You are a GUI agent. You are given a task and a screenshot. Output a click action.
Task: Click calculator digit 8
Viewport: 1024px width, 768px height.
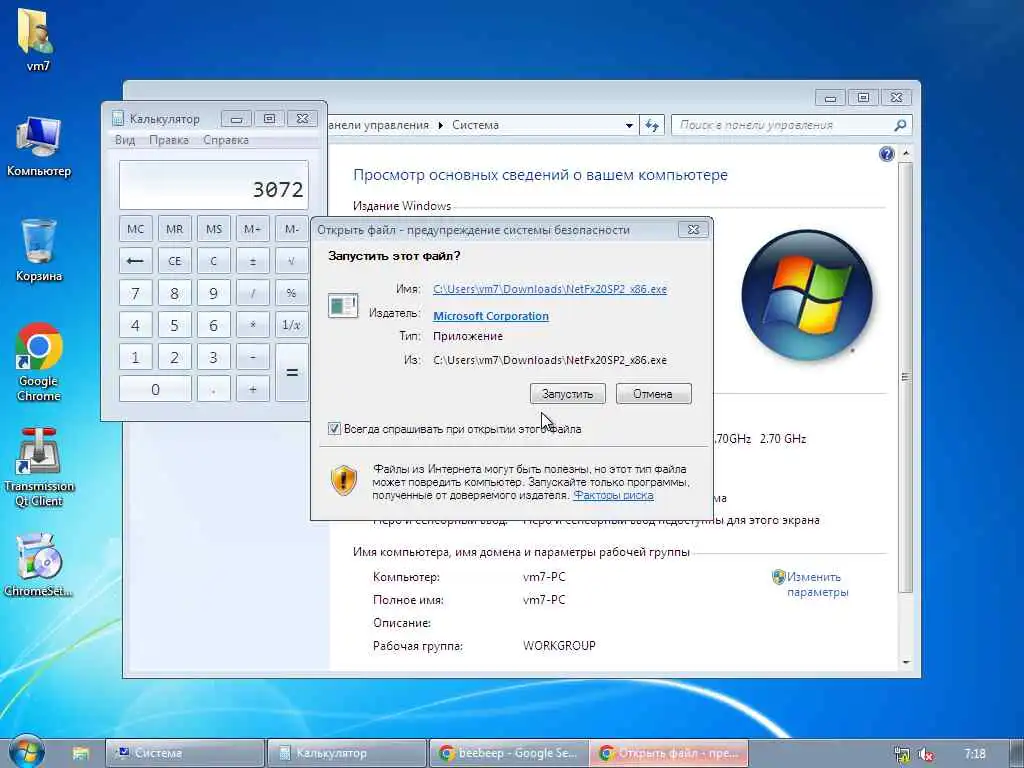click(x=174, y=293)
